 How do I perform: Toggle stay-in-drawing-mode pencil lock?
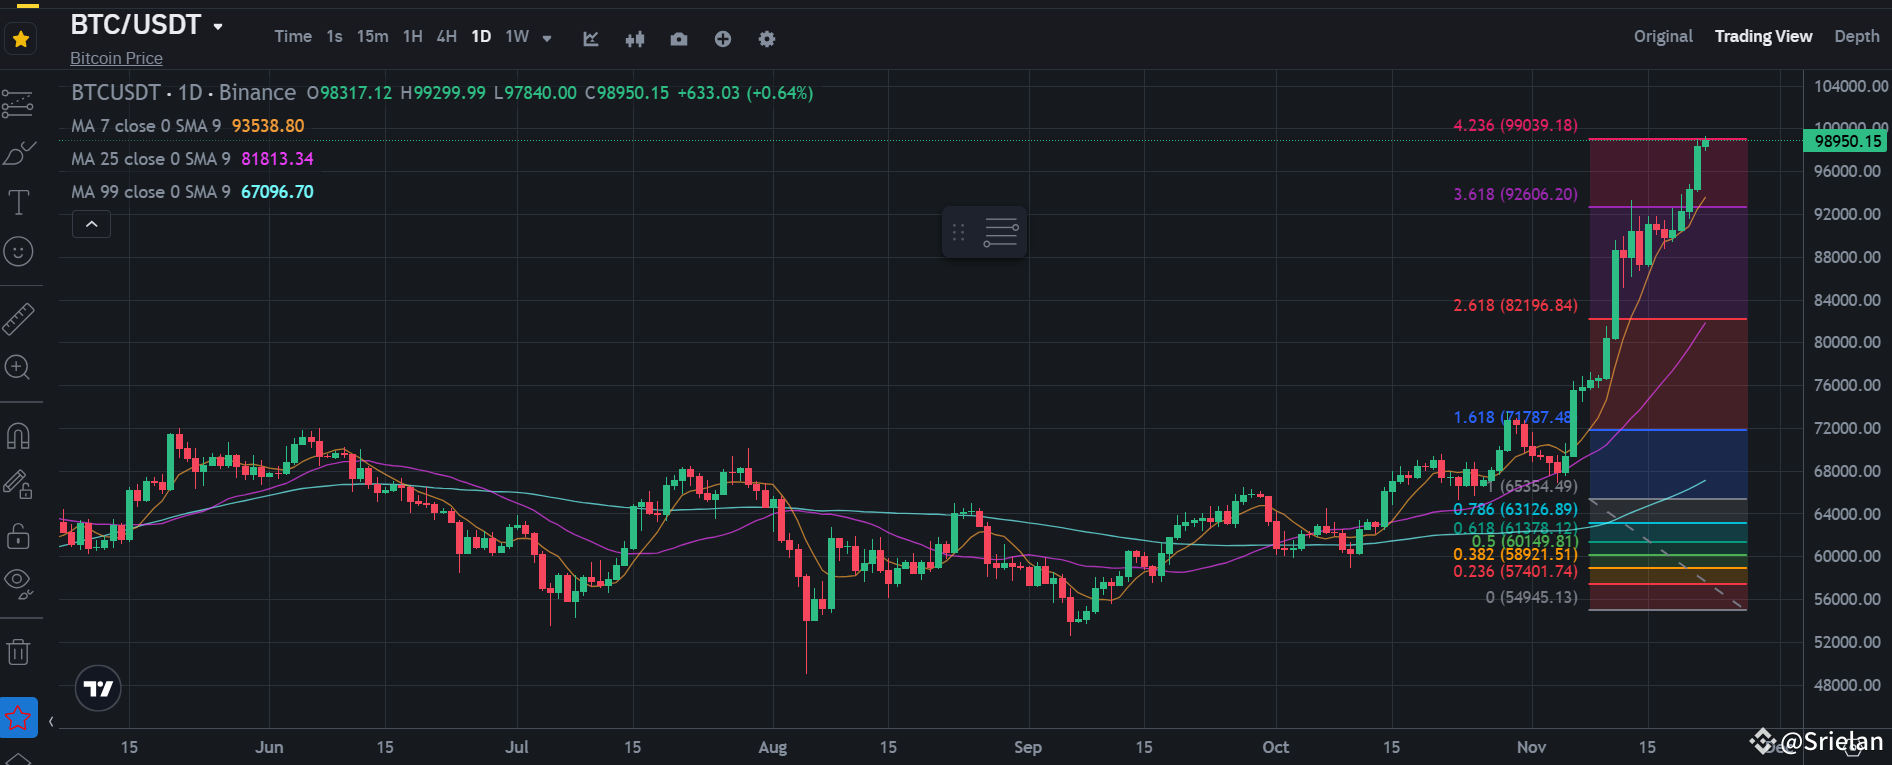(x=18, y=485)
